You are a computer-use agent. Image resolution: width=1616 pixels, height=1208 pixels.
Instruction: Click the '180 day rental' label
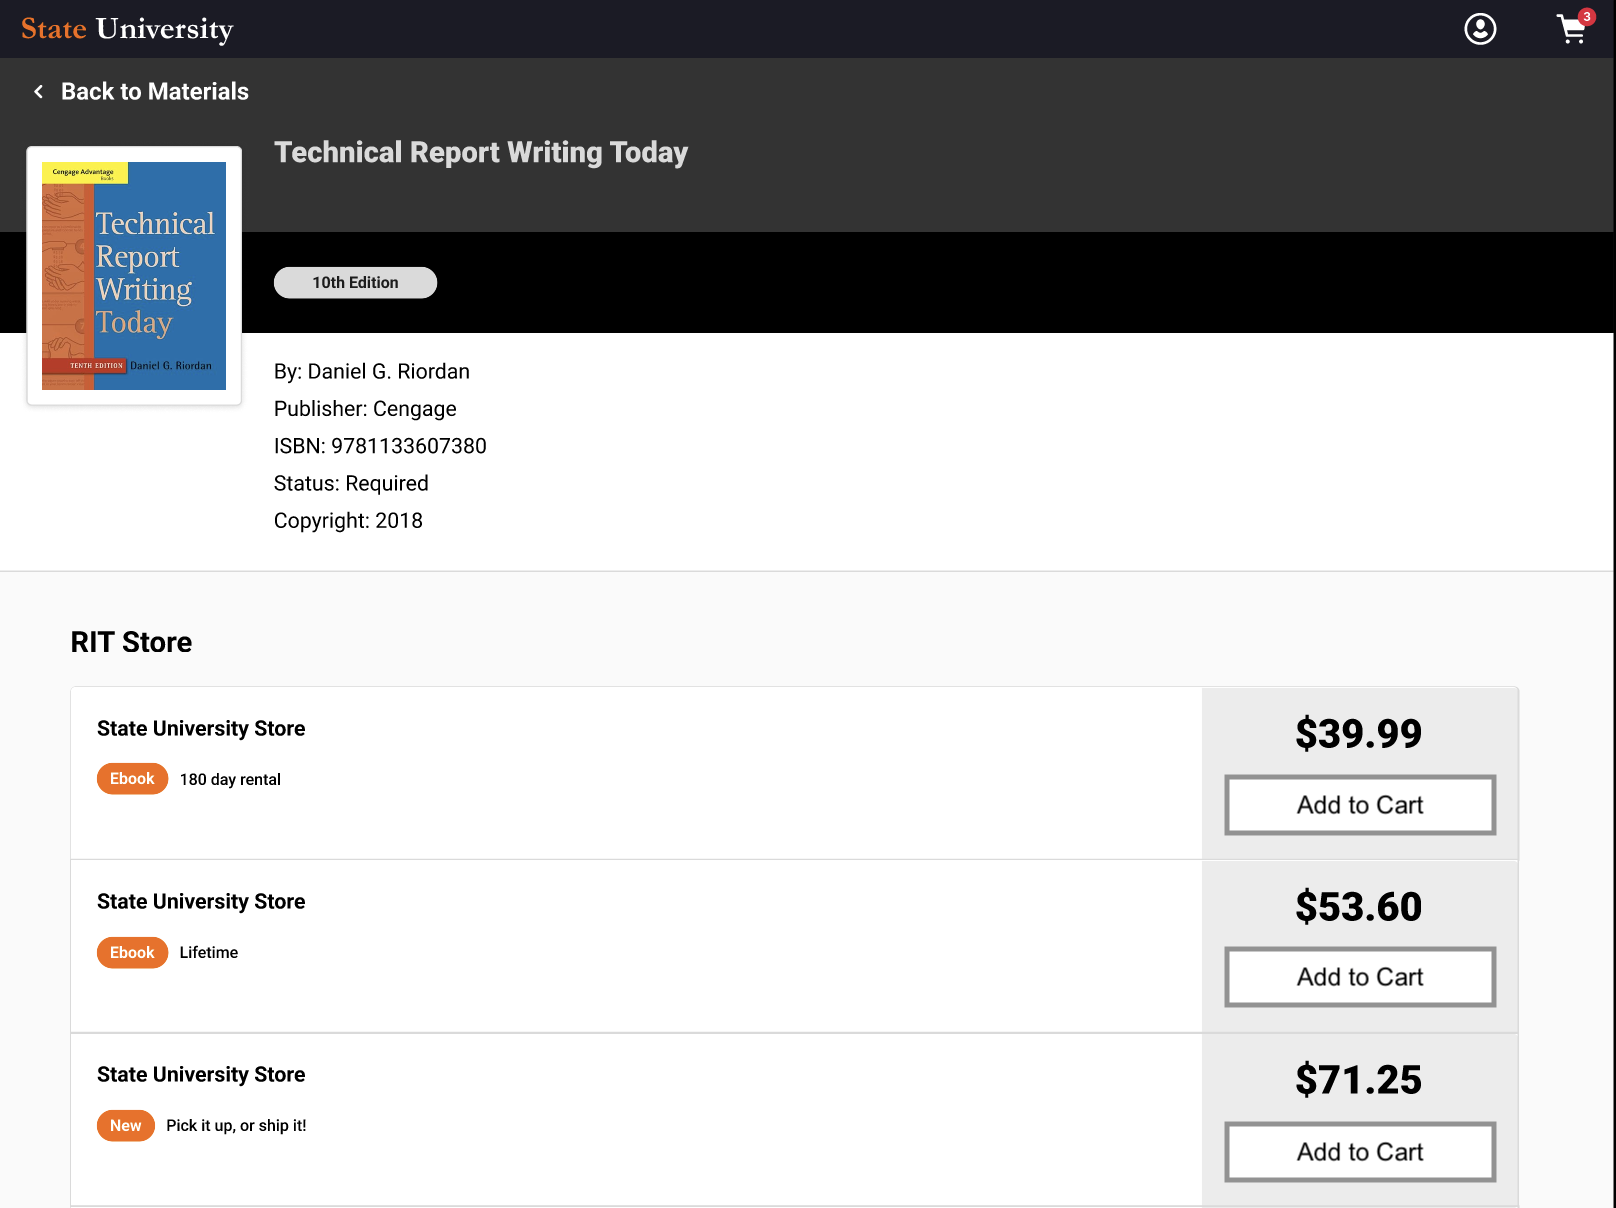230,780
